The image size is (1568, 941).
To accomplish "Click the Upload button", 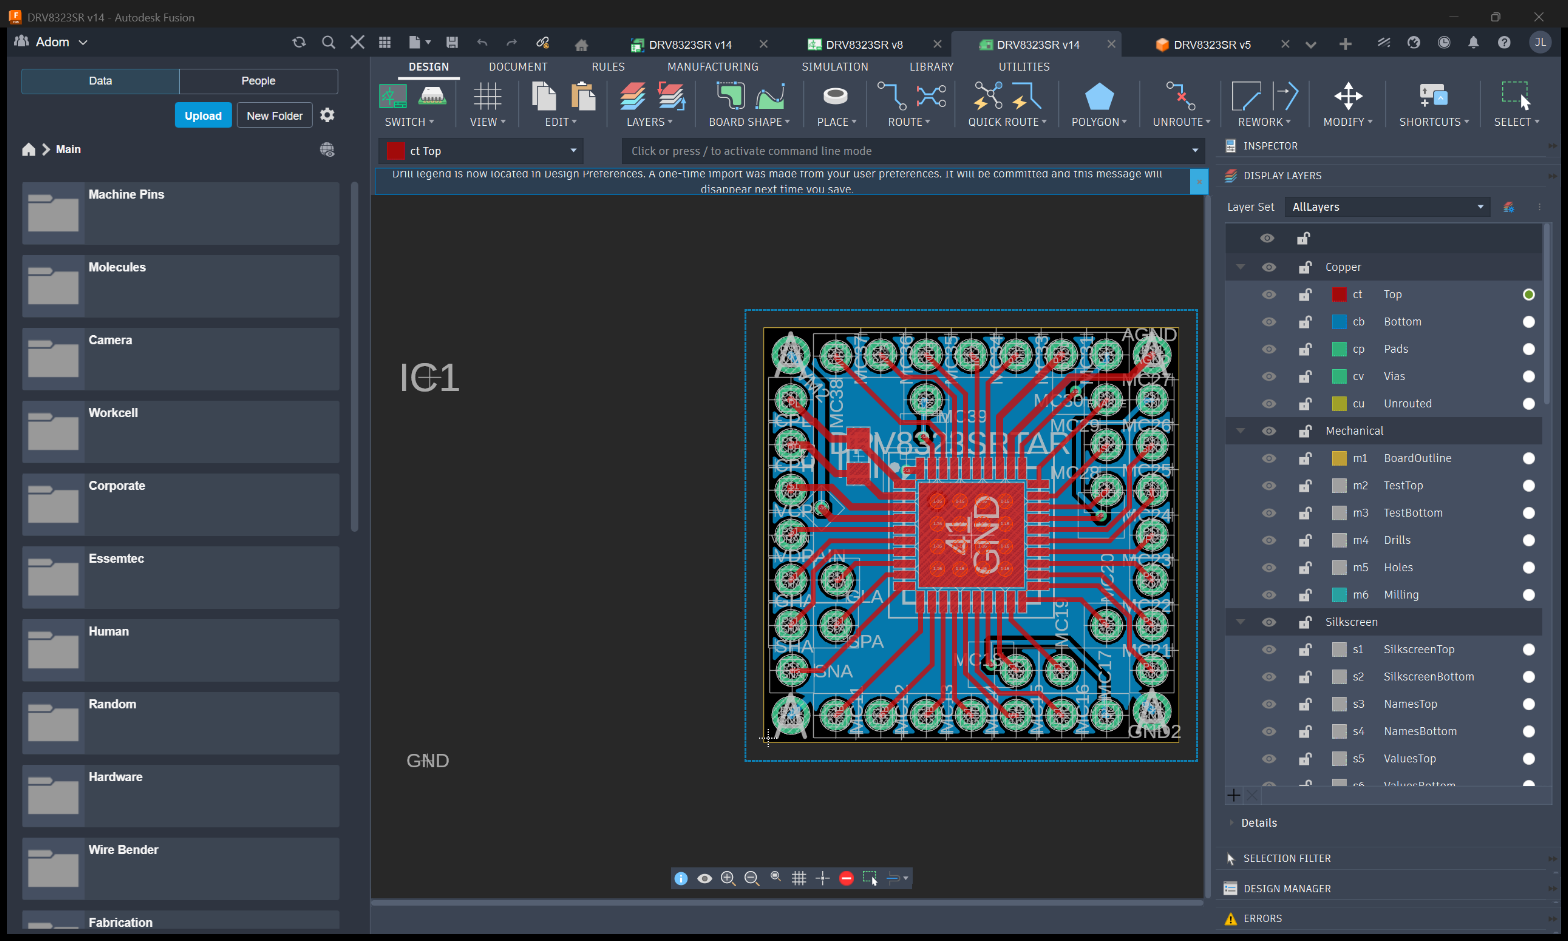I will click(203, 116).
